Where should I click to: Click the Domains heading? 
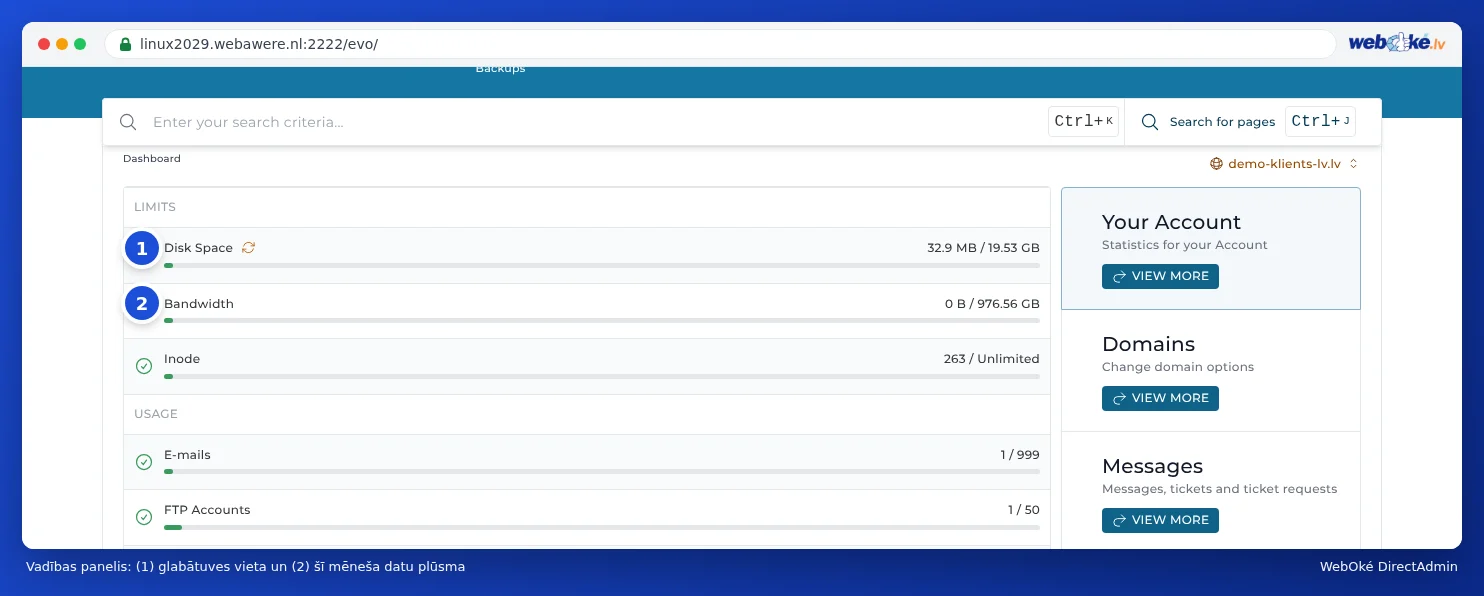point(1148,344)
